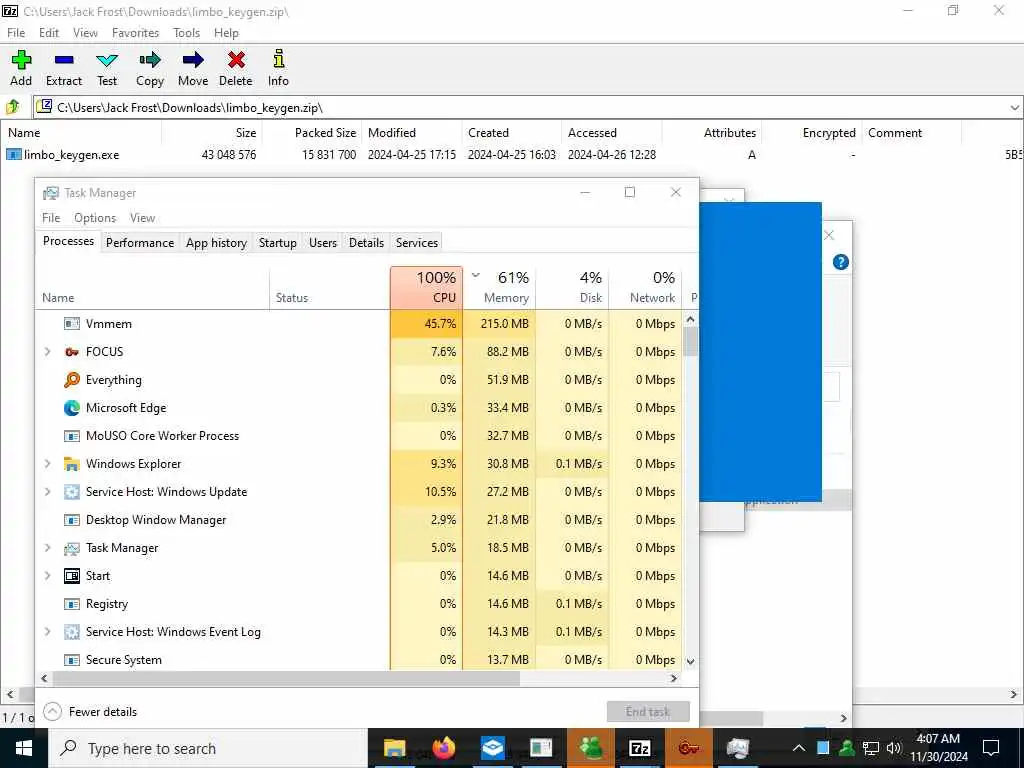Screen dimensions: 1024x768
Task: Select the Desktop Window Manager row
Action: 359,520
